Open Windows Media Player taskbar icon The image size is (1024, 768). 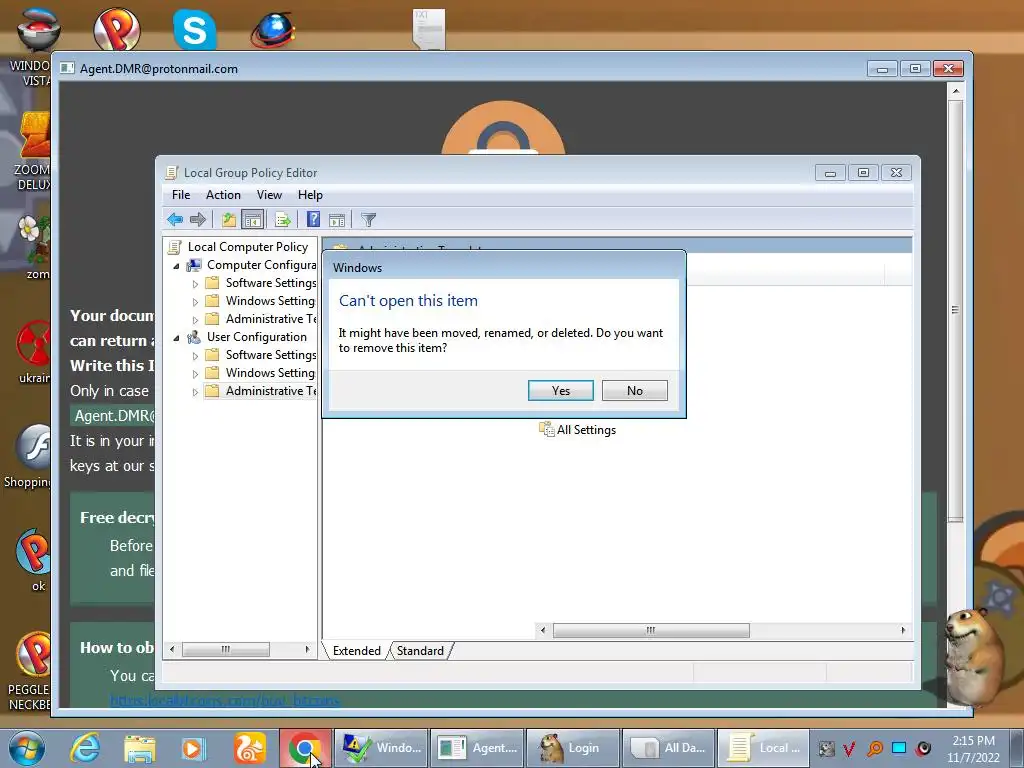pos(193,748)
